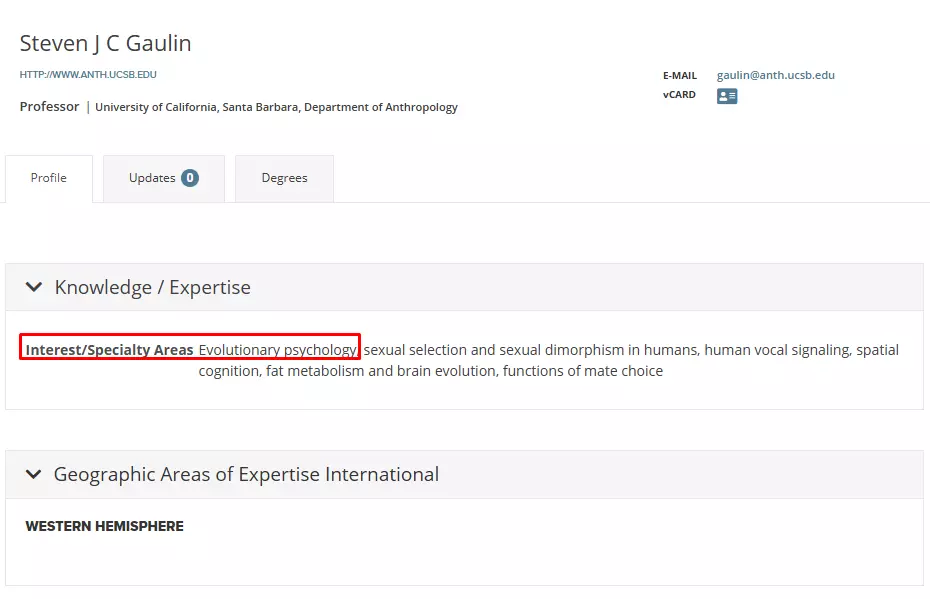
Task: Click the vCARD field label
Action: [679, 95]
